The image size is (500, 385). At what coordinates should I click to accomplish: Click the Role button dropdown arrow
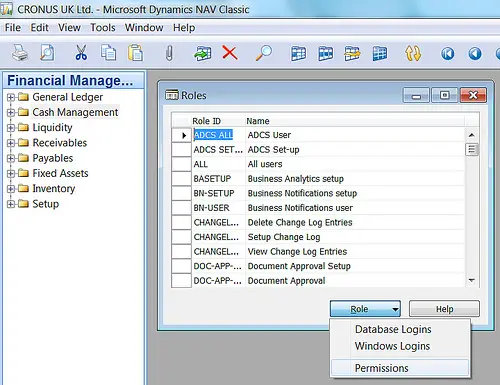(x=395, y=309)
